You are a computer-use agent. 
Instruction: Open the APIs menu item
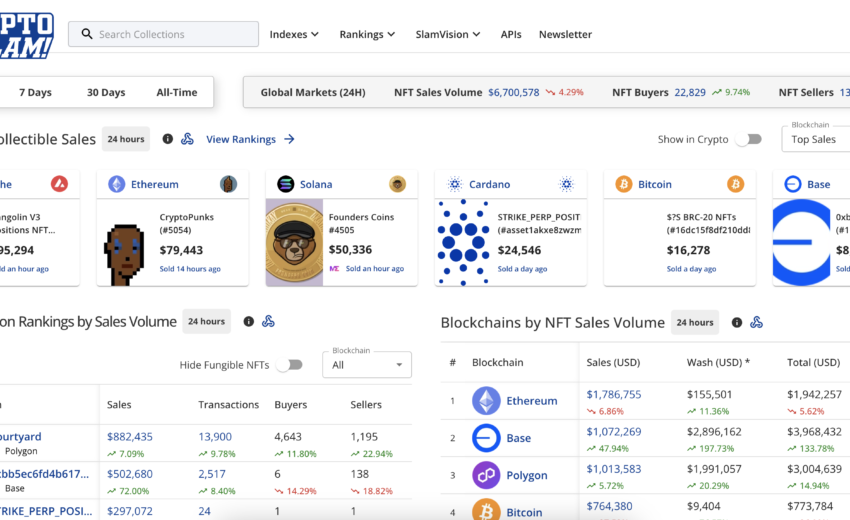511,34
